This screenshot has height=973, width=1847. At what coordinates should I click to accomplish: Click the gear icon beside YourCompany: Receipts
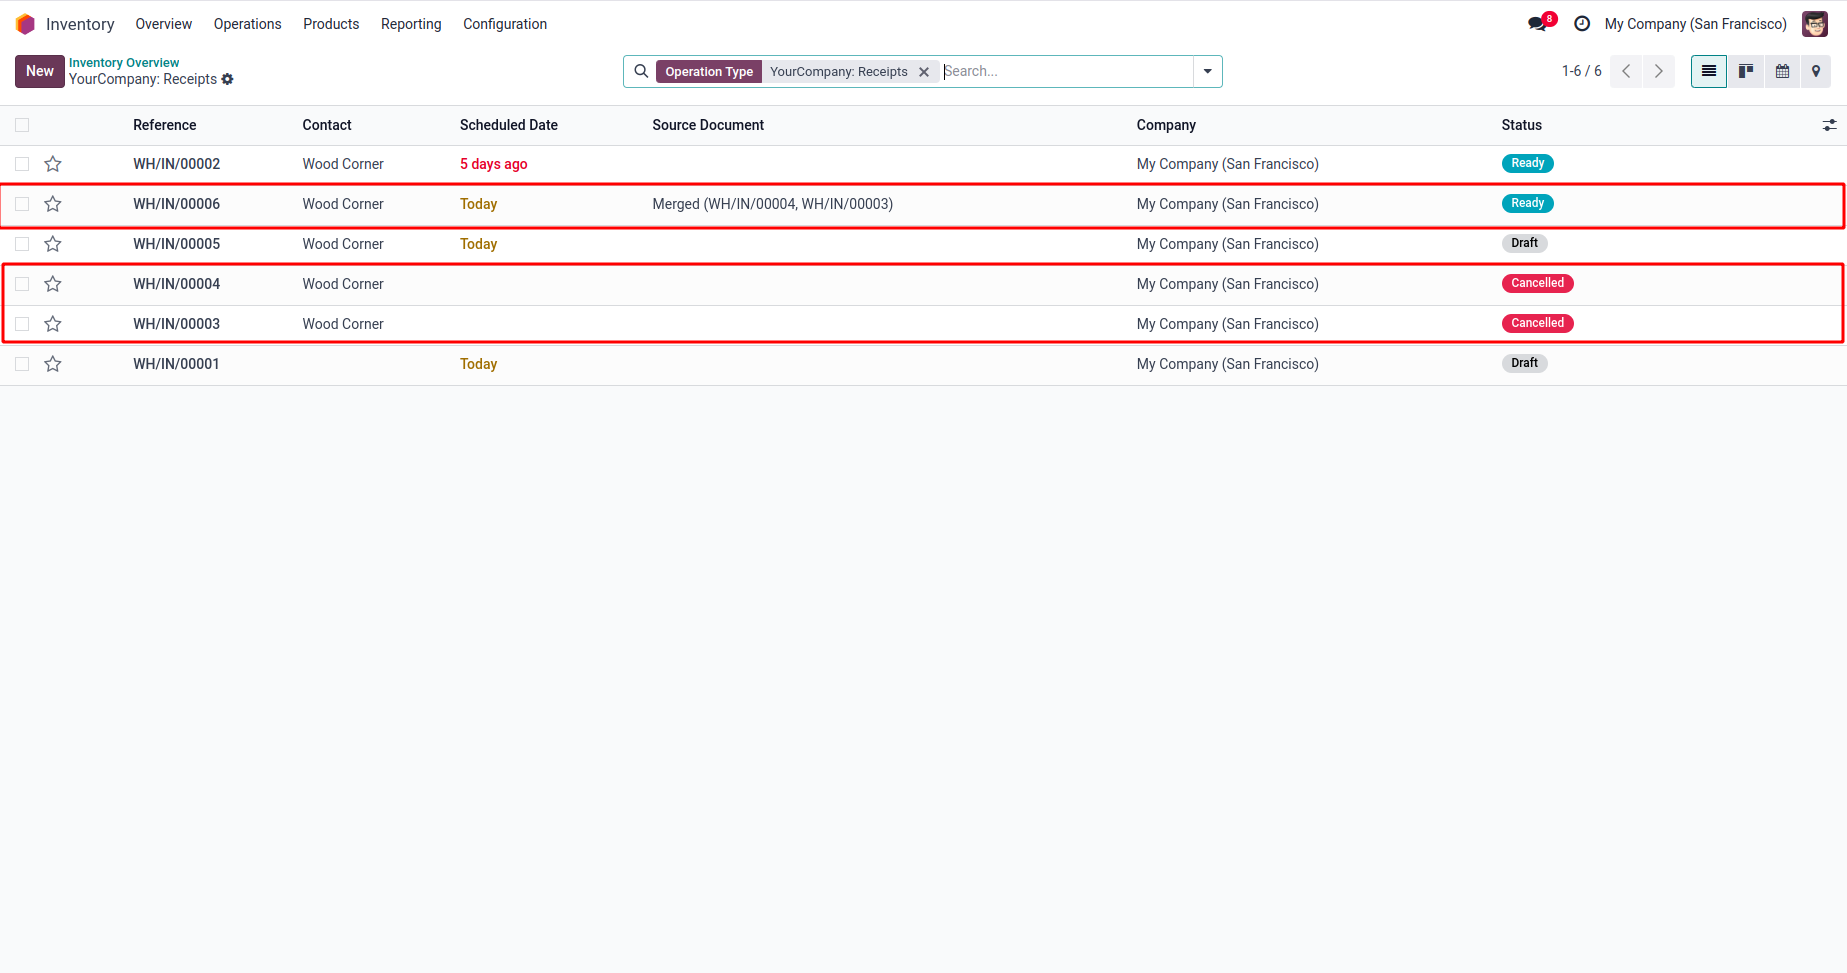(228, 79)
